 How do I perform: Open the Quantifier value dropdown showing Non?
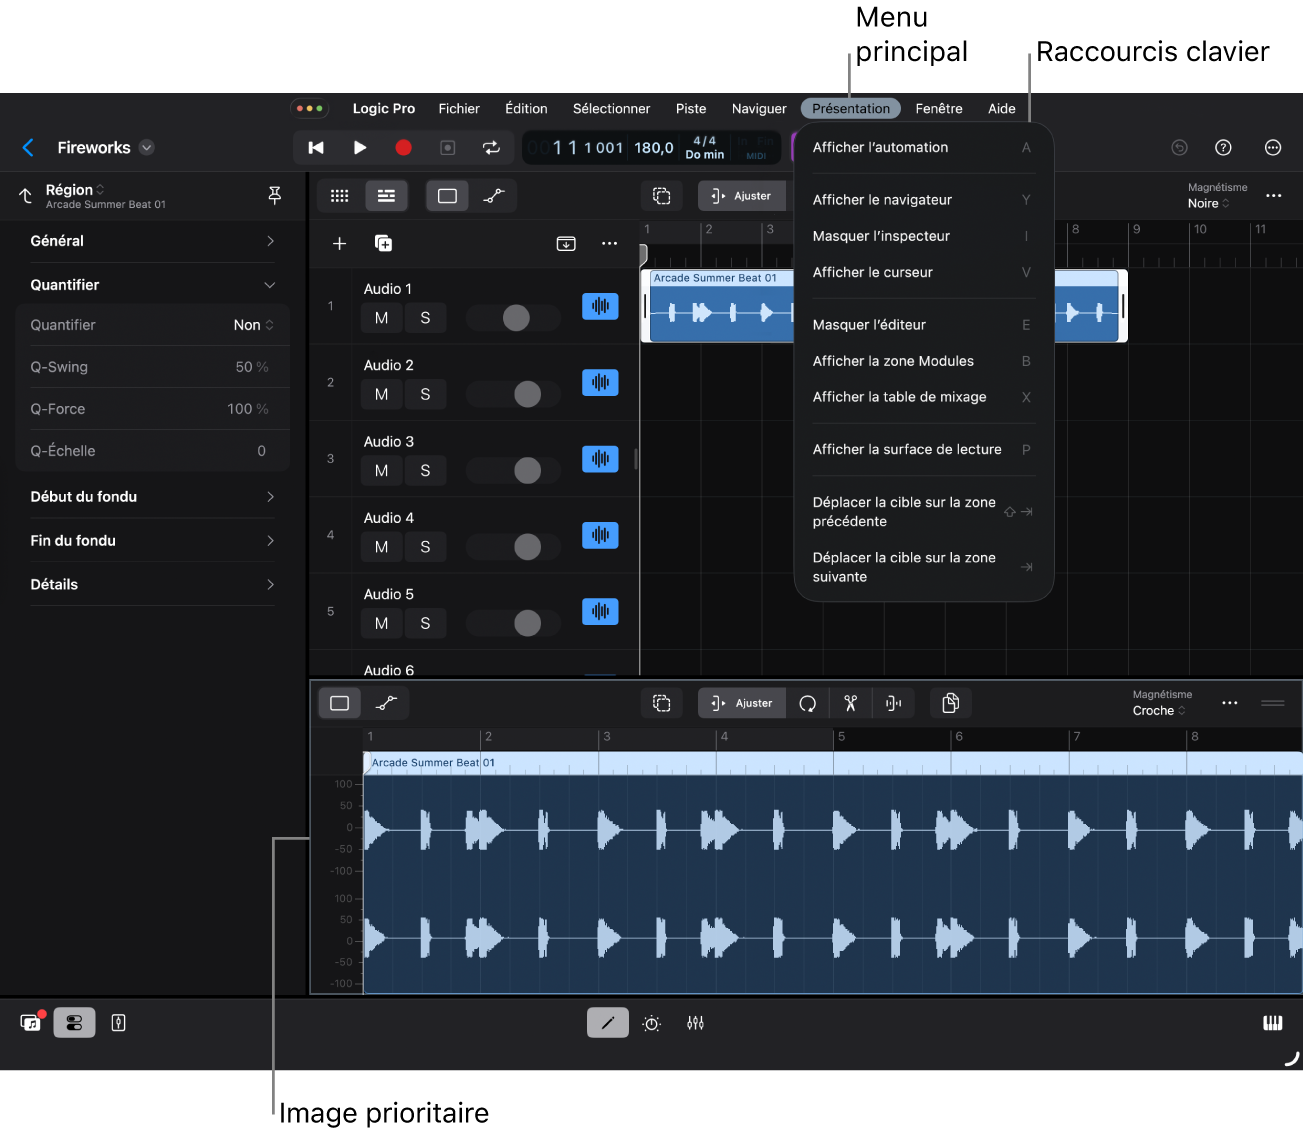tap(253, 325)
